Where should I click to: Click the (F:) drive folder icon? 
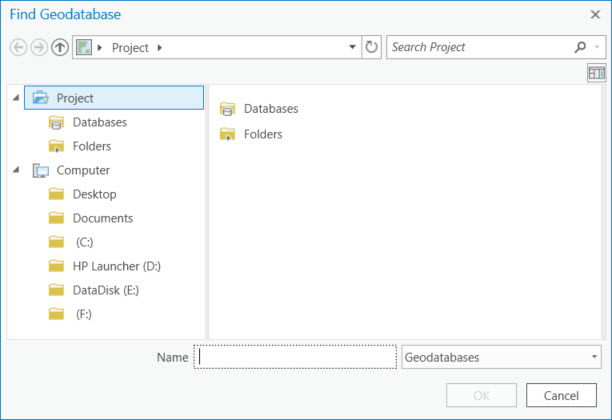pyautogui.click(x=56, y=314)
